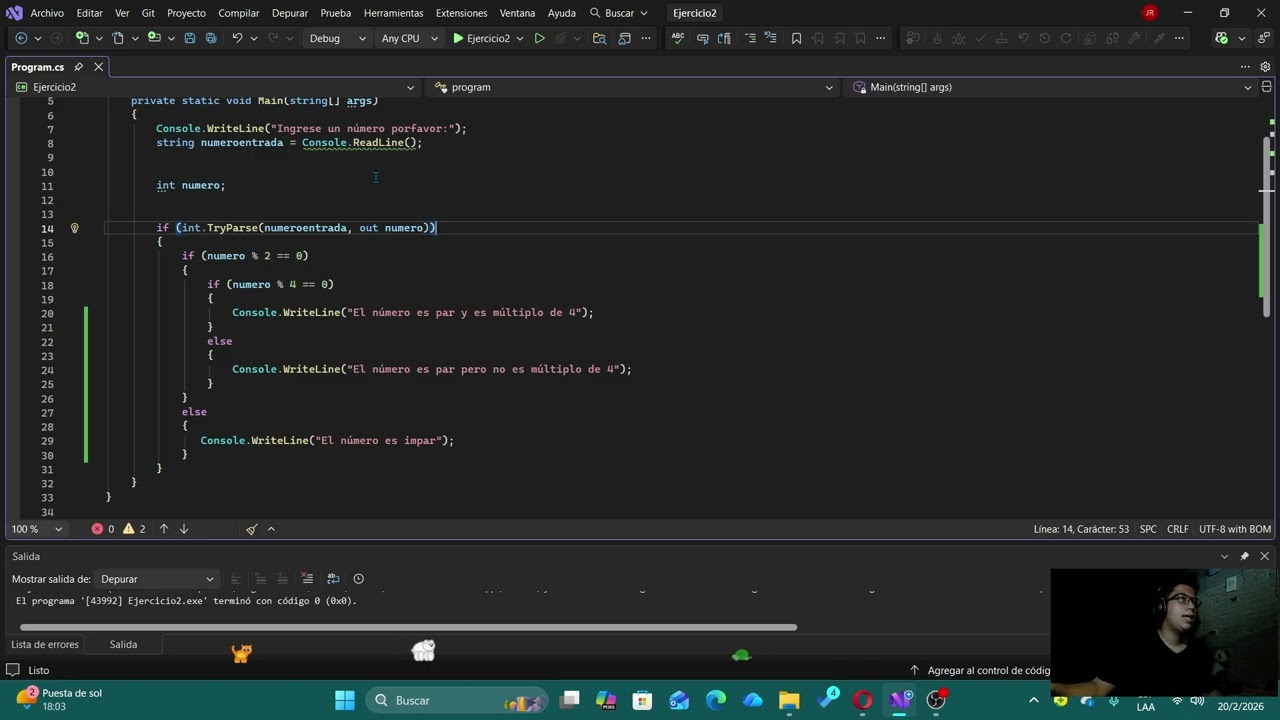Toggle timestamps clock icon in output
Viewport: 1280px width, 720px height.
click(358, 579)
